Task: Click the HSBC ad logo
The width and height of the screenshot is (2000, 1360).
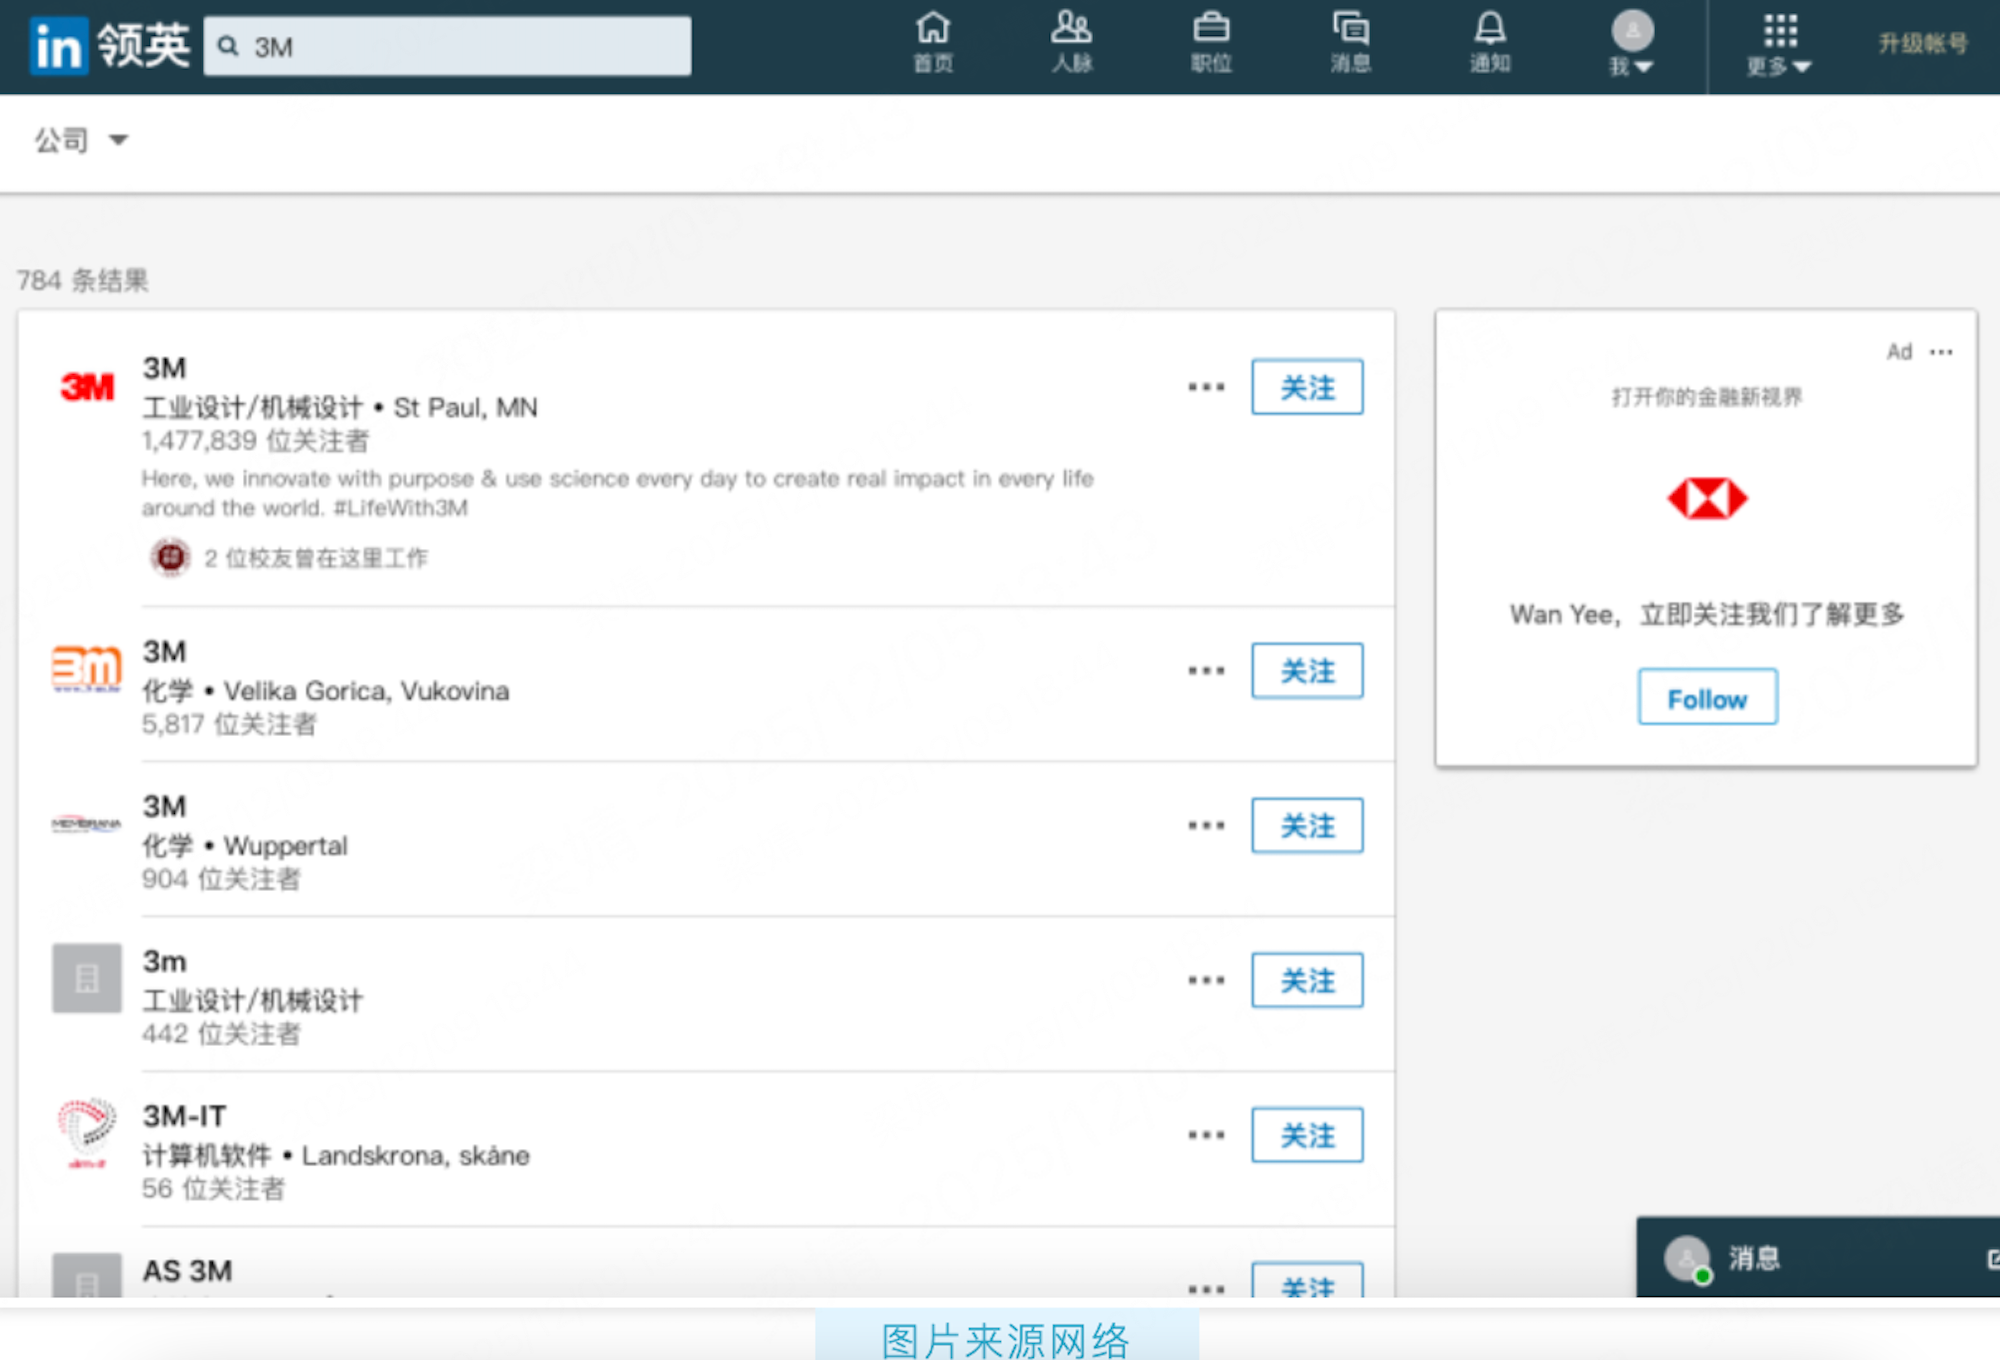Action: pyautogui.click(x=1707, y=498)
